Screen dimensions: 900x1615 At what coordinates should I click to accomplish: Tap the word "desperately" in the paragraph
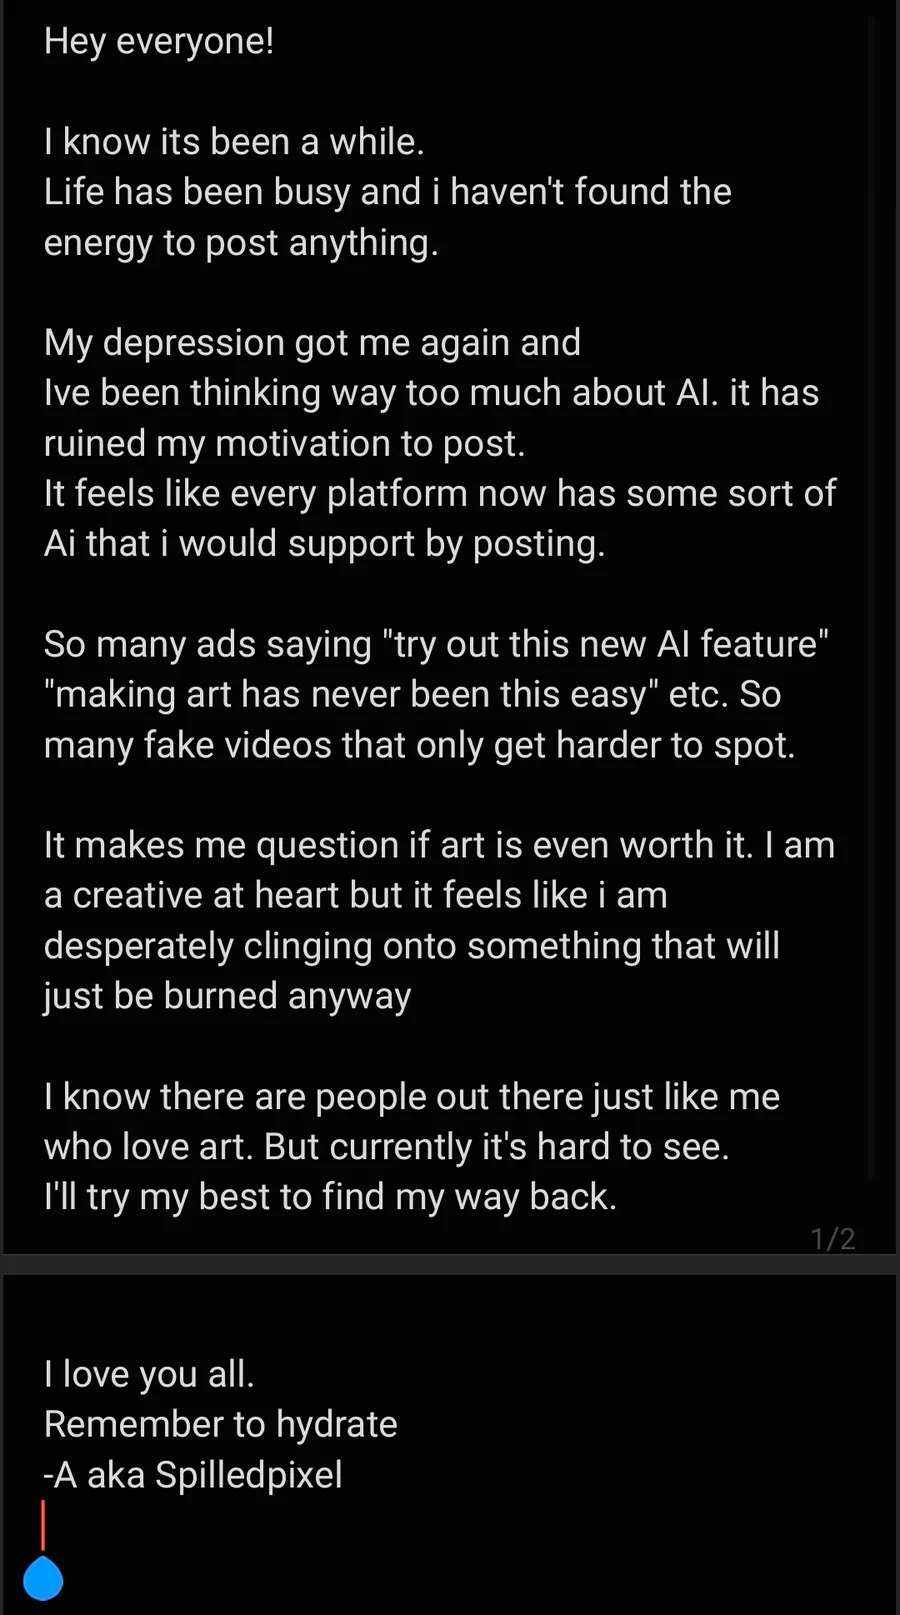(138, 946)
